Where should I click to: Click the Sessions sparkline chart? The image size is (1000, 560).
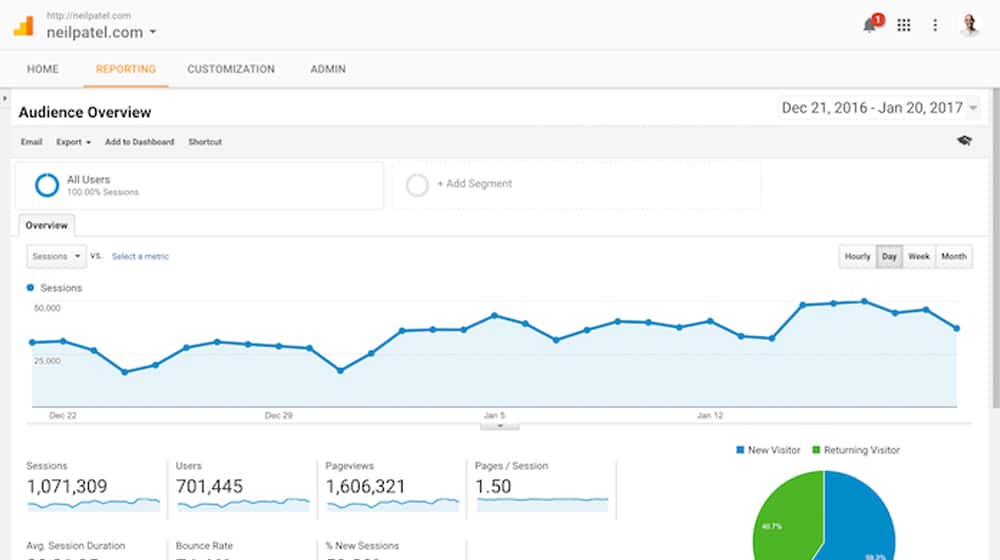coord(94,505)
